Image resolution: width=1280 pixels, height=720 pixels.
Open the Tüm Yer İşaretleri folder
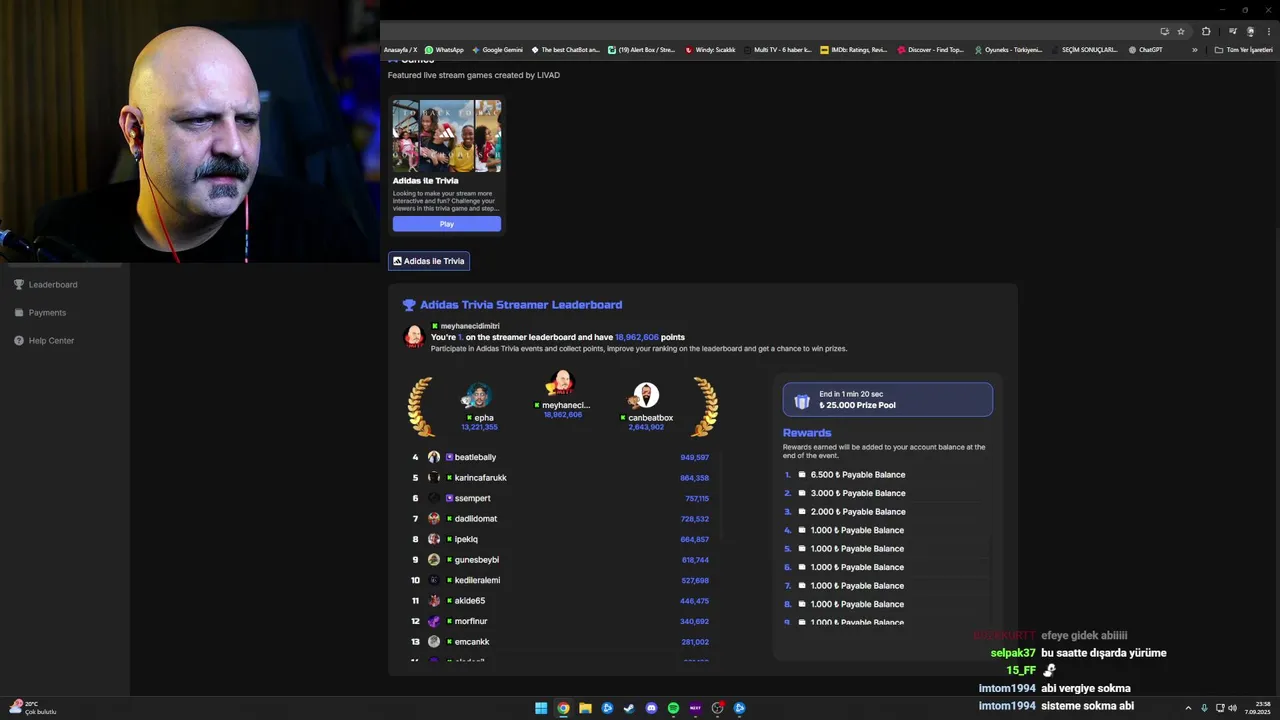pos(1243,49)
